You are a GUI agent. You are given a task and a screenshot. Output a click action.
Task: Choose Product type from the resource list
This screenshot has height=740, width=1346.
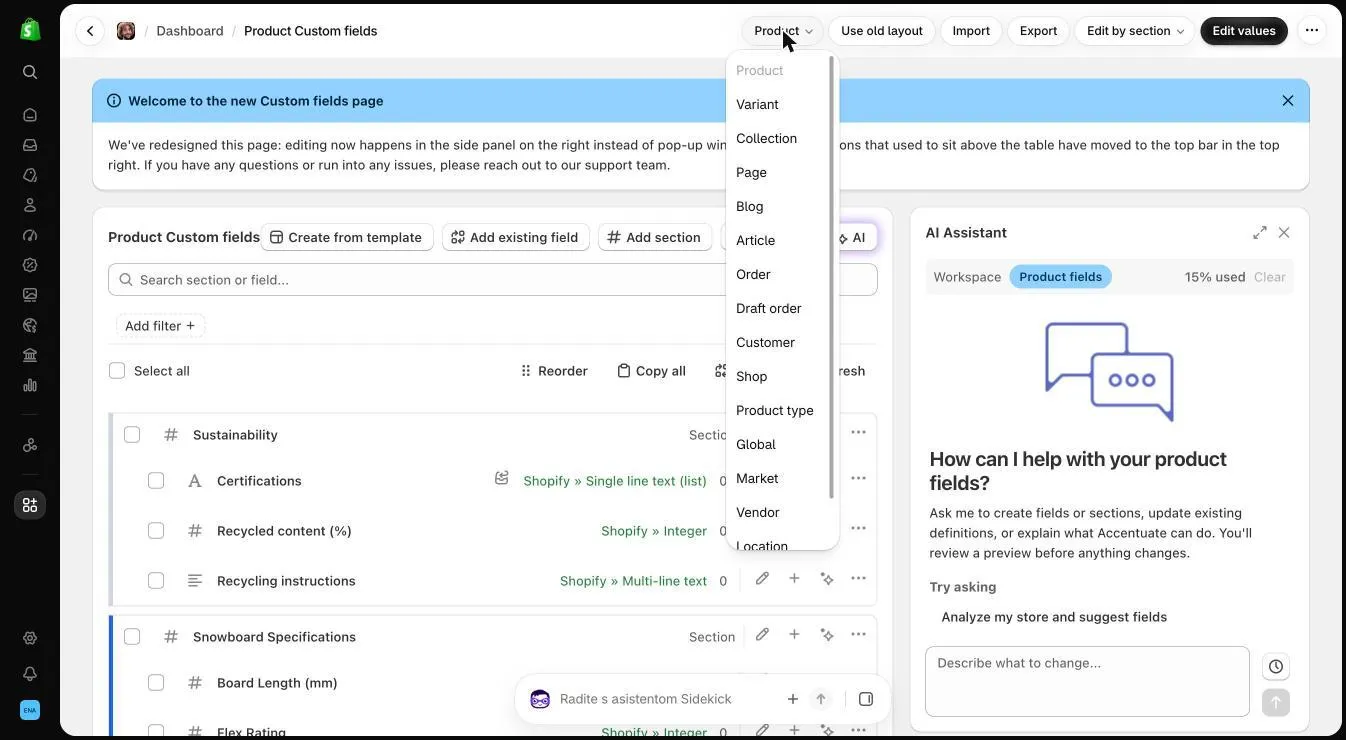(774, 410)
